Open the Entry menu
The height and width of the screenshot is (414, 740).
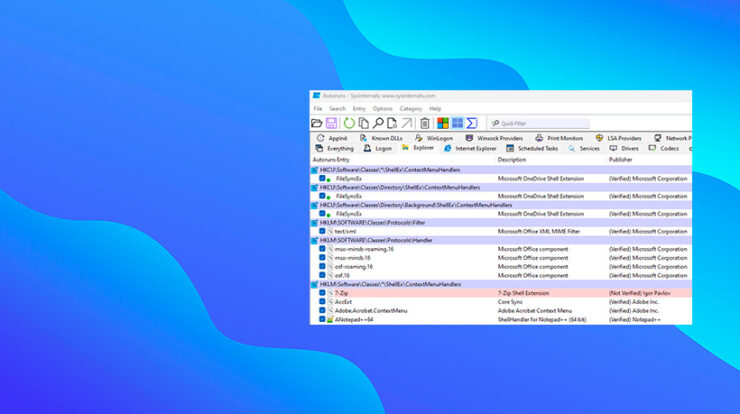tap(359, 108)
